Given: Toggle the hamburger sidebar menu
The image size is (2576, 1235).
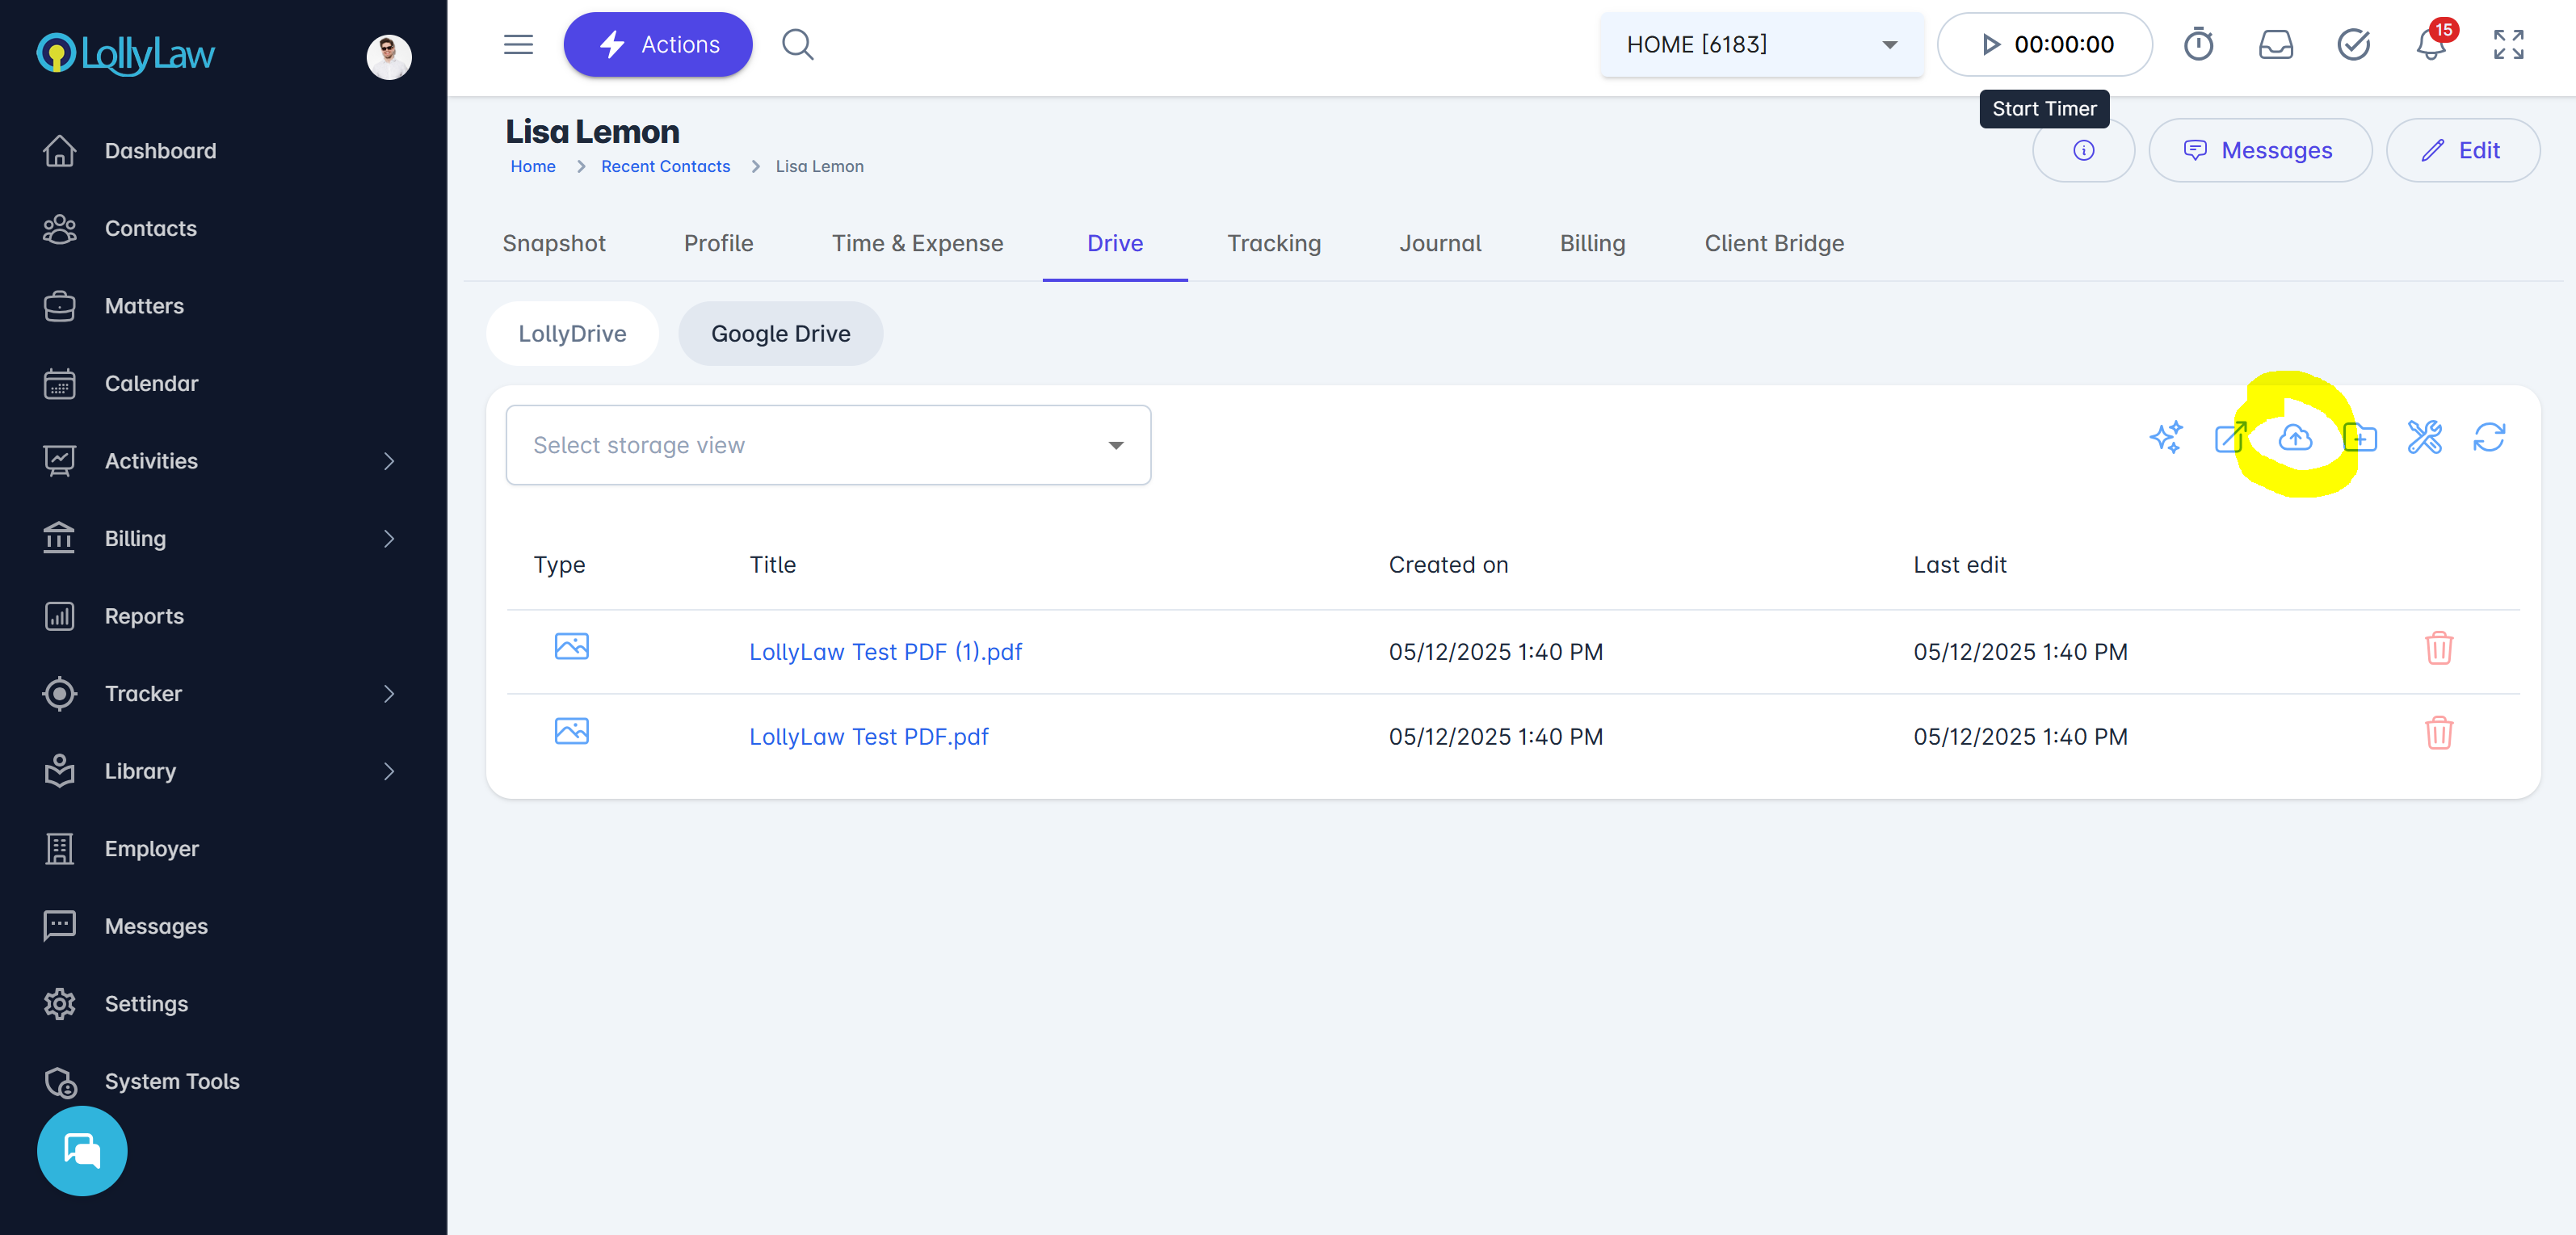Looking at the screenshot, I should 518,45.
